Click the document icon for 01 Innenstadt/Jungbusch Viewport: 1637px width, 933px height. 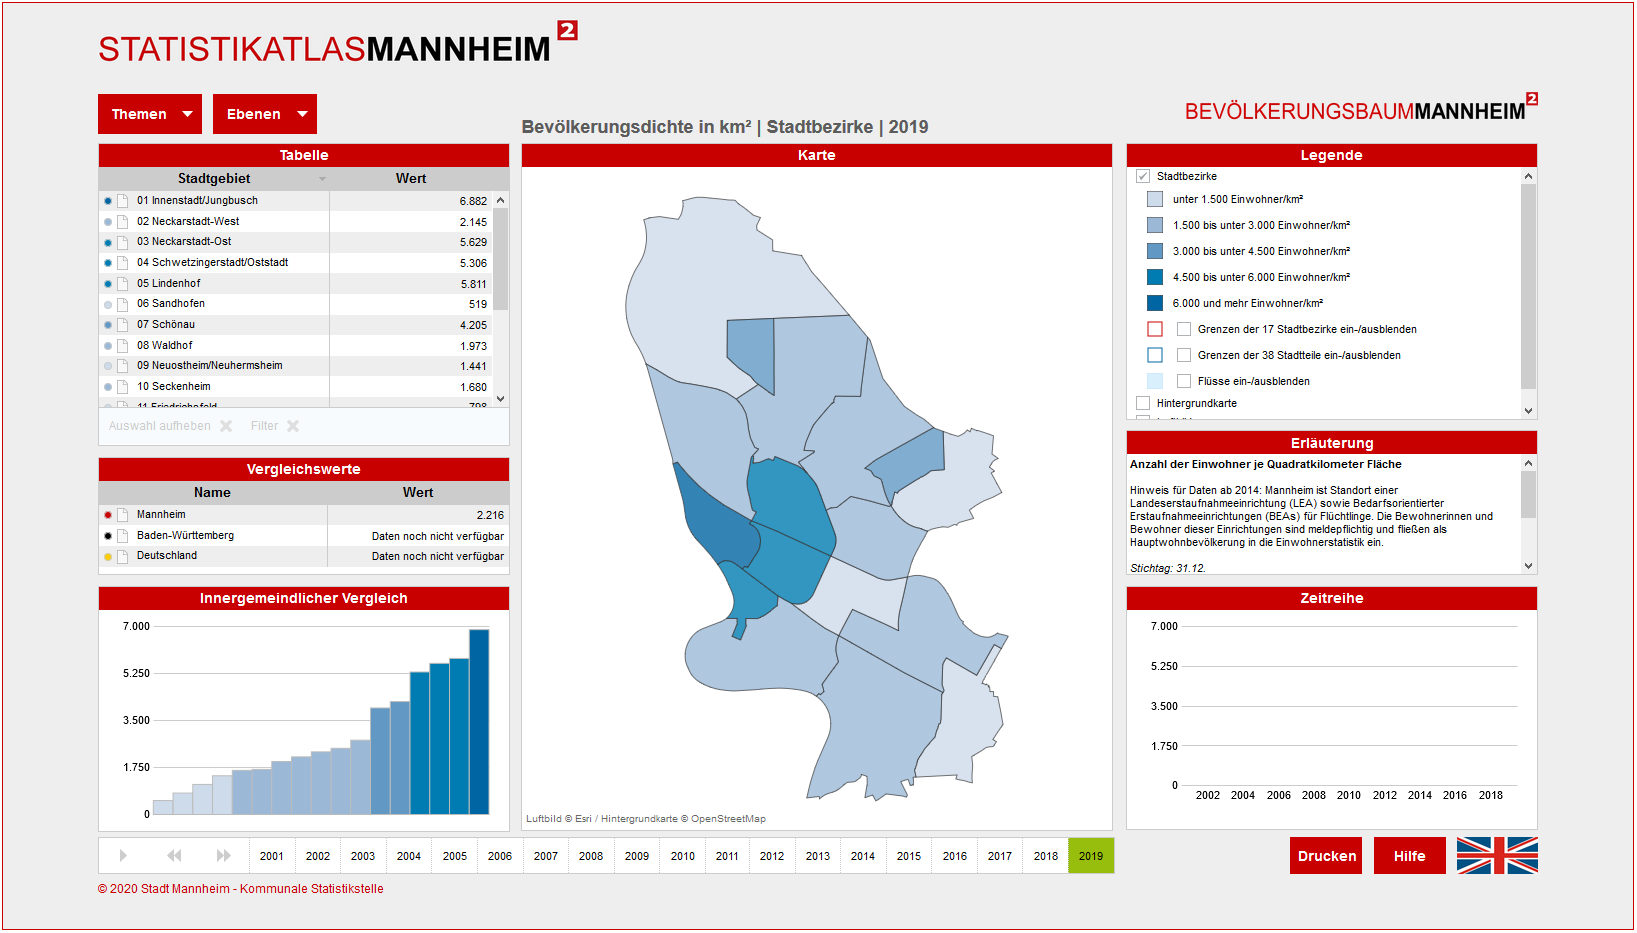coord(123,201)
